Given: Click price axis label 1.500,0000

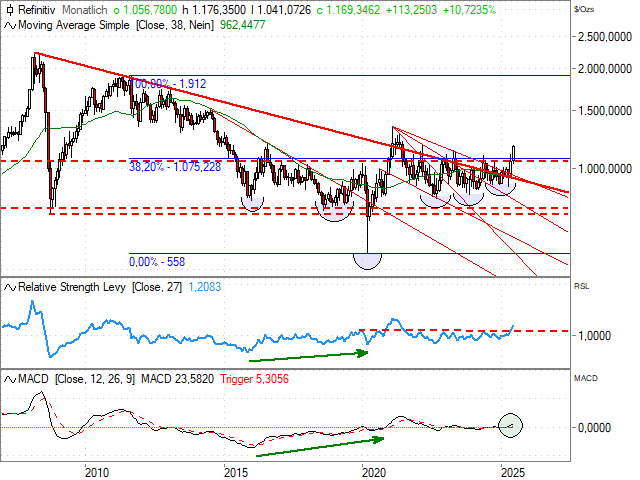Looking at the screenshot, I should 605,111.
